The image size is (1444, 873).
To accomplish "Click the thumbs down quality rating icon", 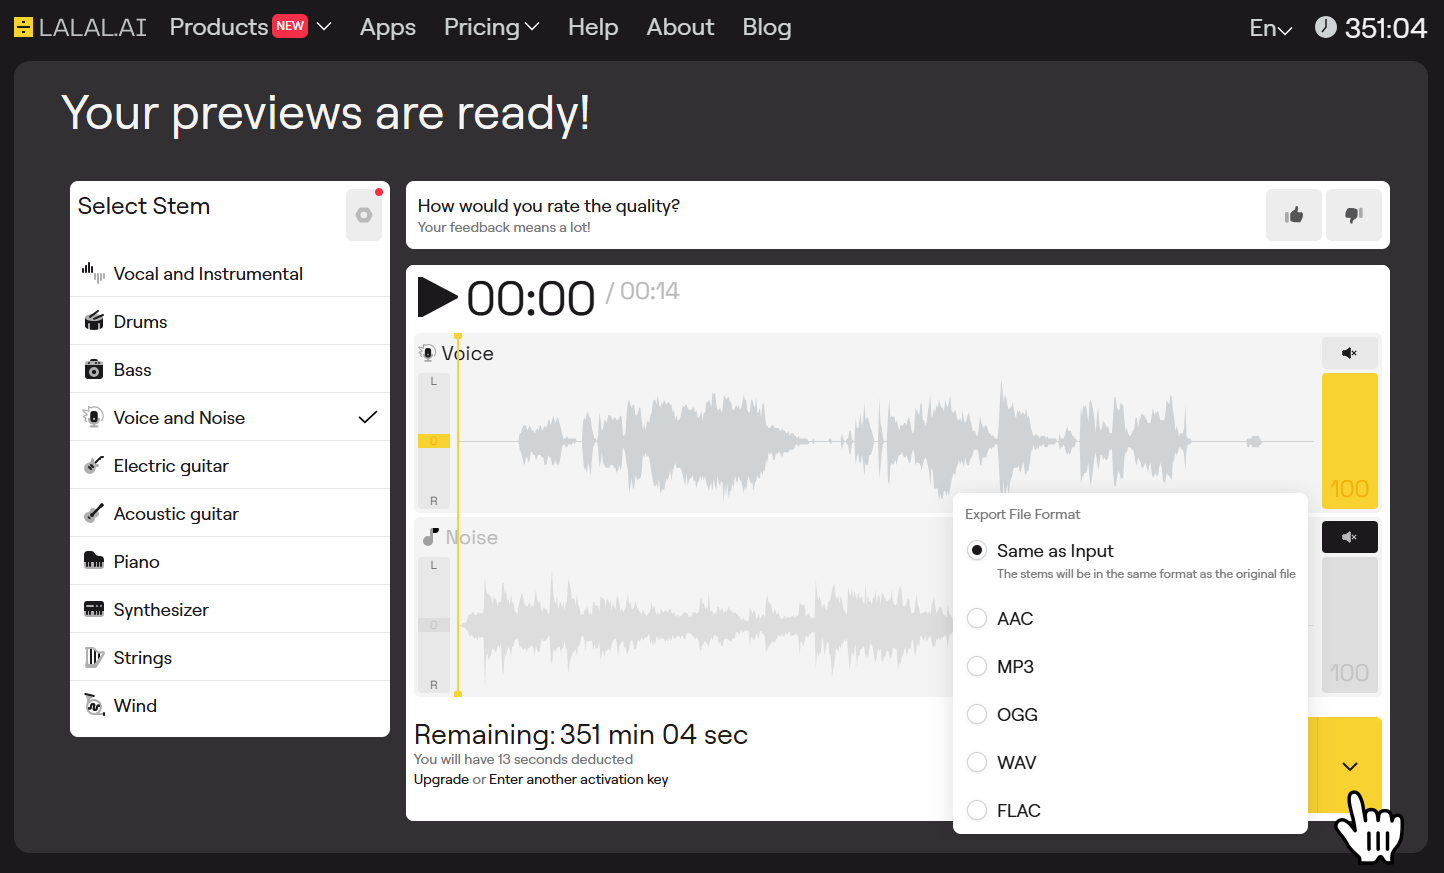I will tap(1353, 215).
